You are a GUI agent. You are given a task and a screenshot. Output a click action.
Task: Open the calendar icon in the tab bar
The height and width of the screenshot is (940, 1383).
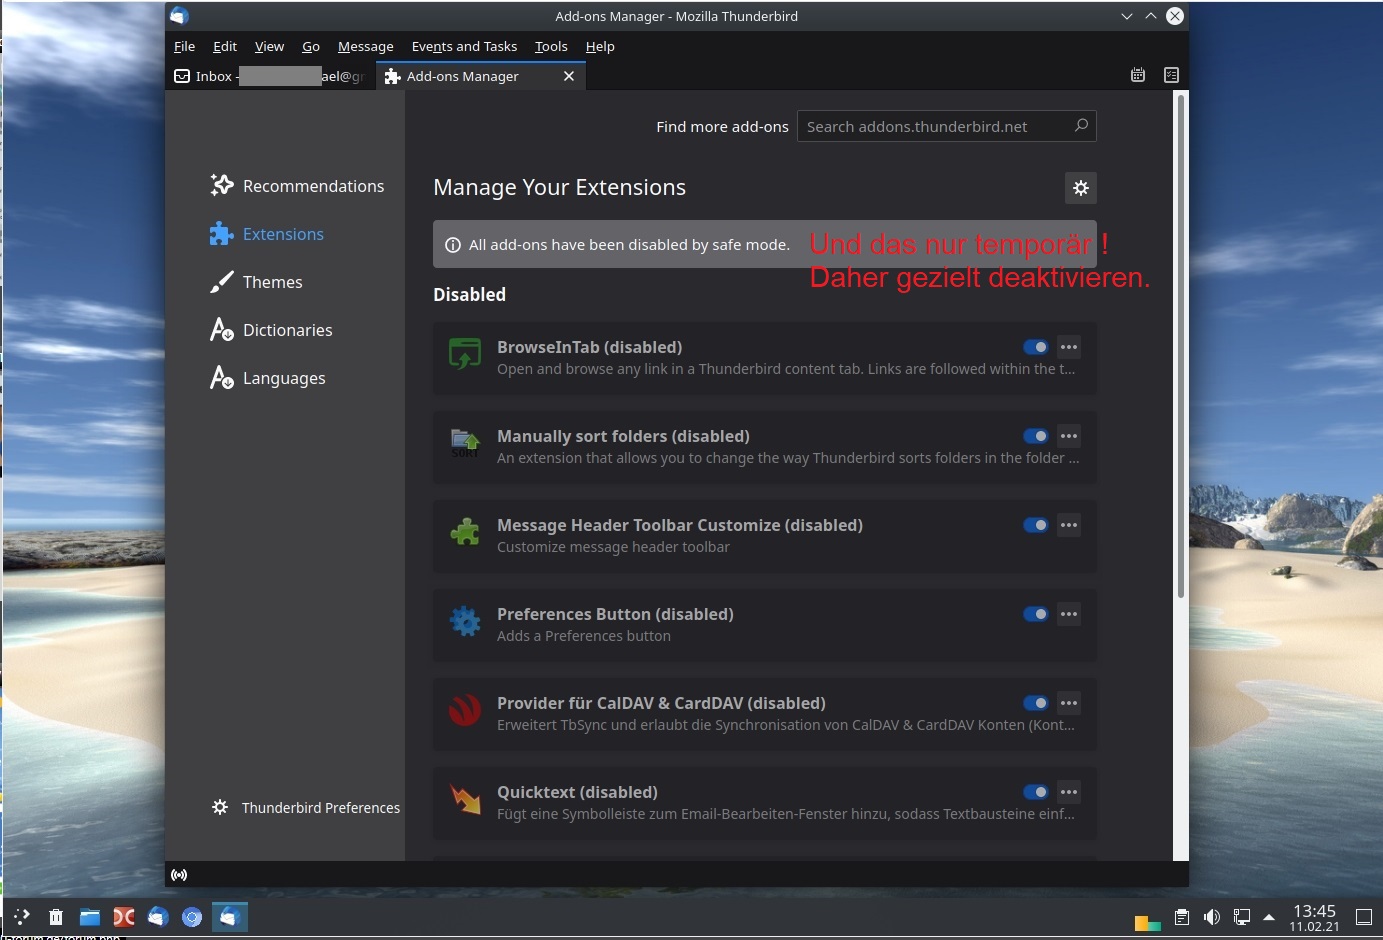click(1137, 75)
